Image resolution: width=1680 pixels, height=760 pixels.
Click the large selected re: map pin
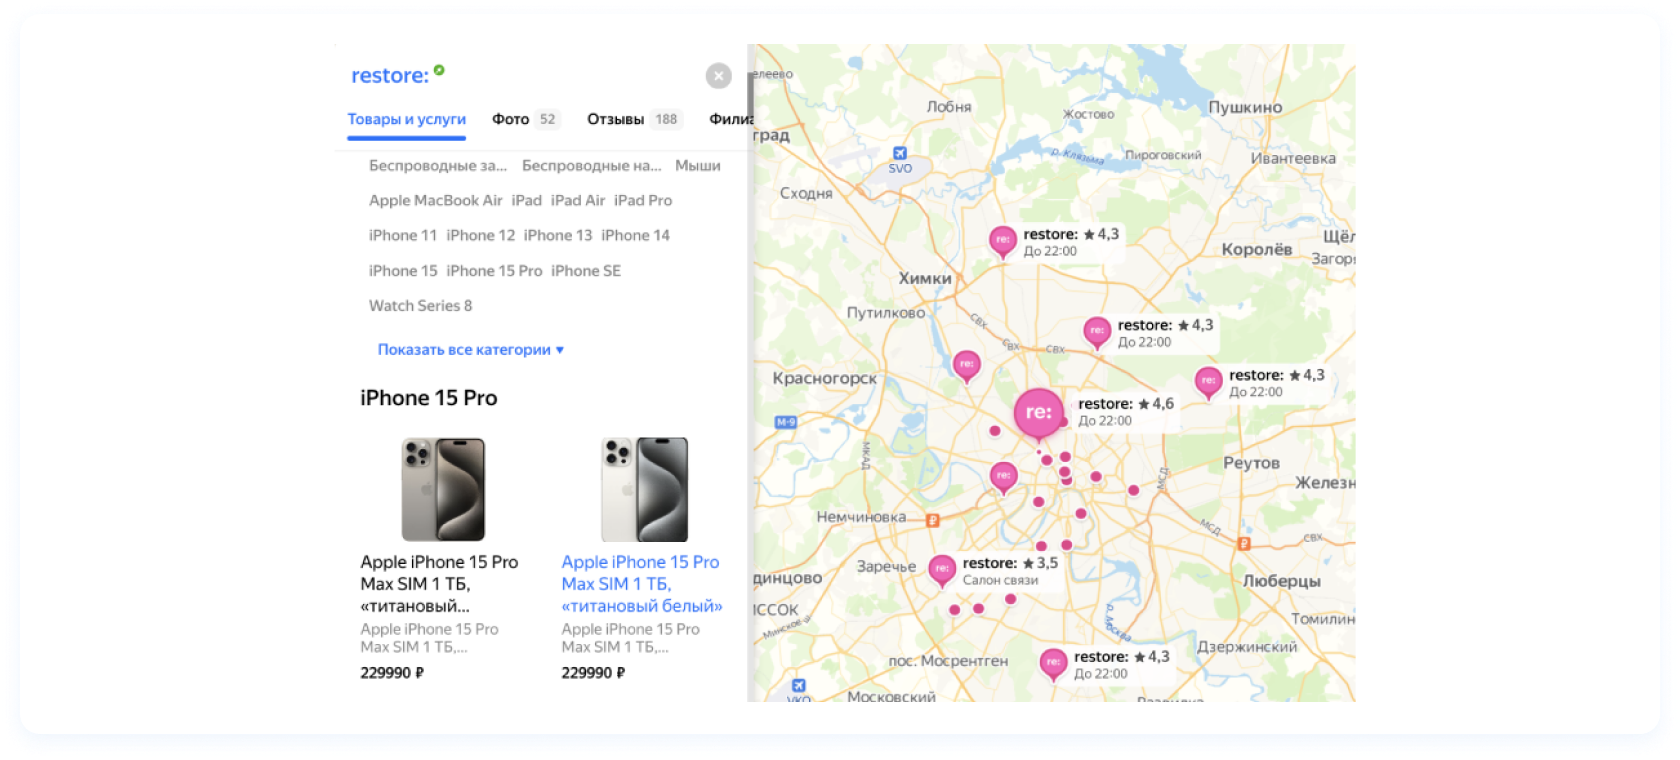[x=1038, y=412]
